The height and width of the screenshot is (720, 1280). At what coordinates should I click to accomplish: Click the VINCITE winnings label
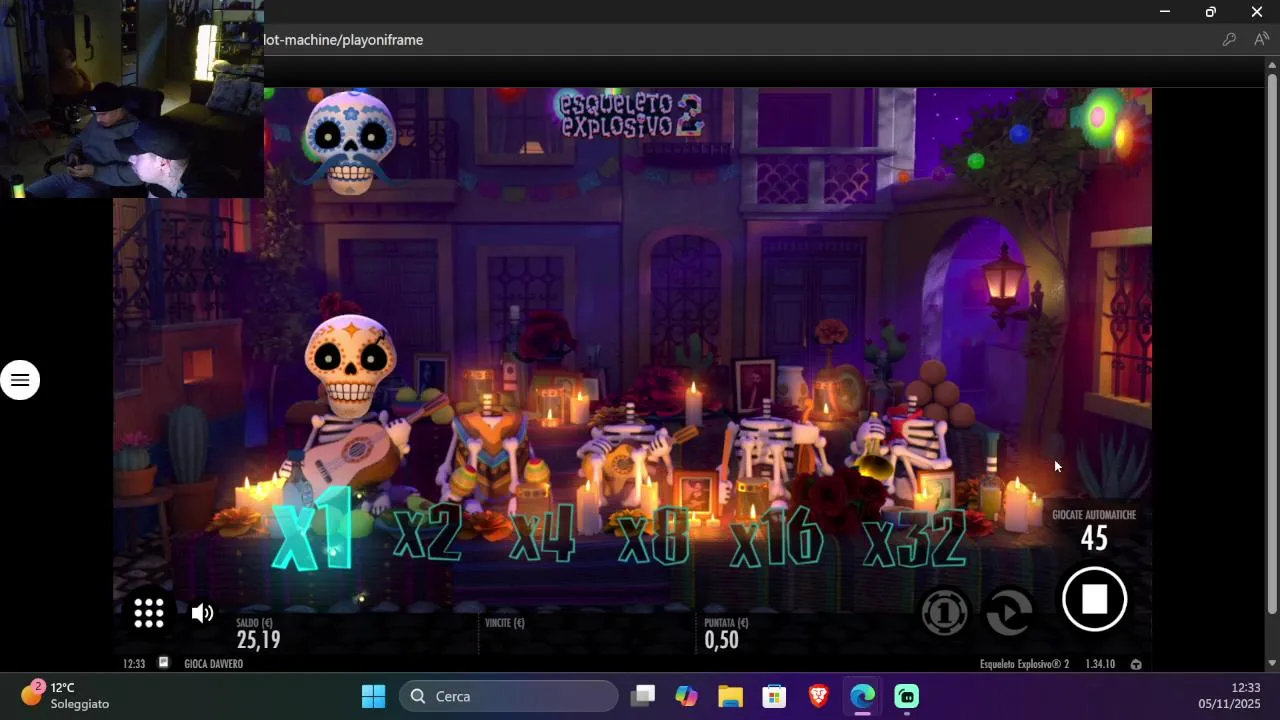(504, 623)
